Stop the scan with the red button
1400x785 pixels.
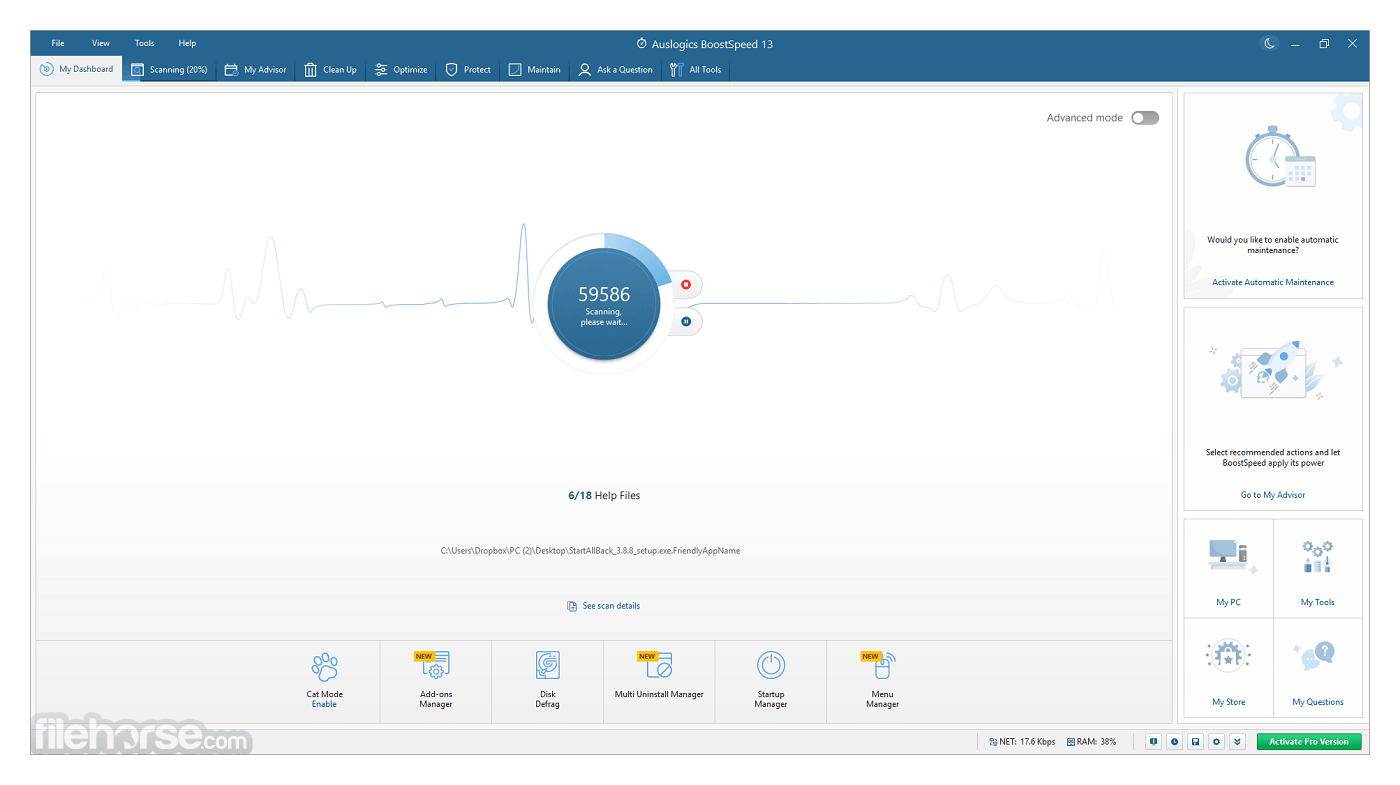(686, 284)
